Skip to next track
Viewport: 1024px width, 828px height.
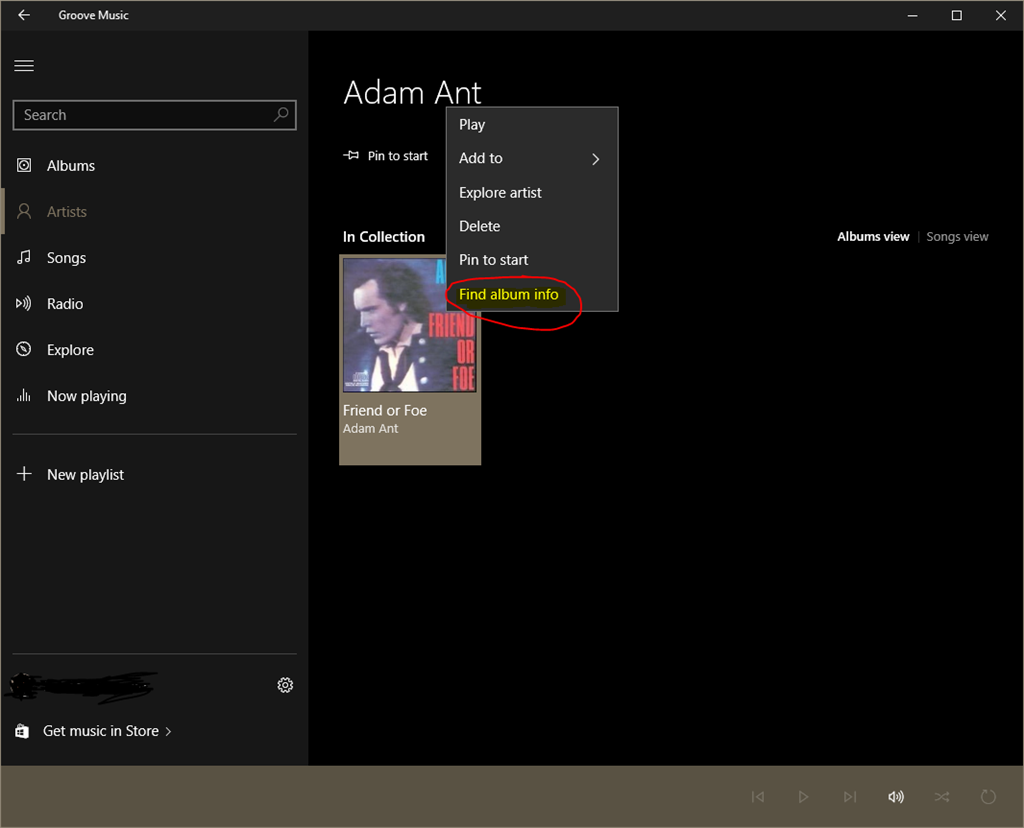tap(850, 797)
